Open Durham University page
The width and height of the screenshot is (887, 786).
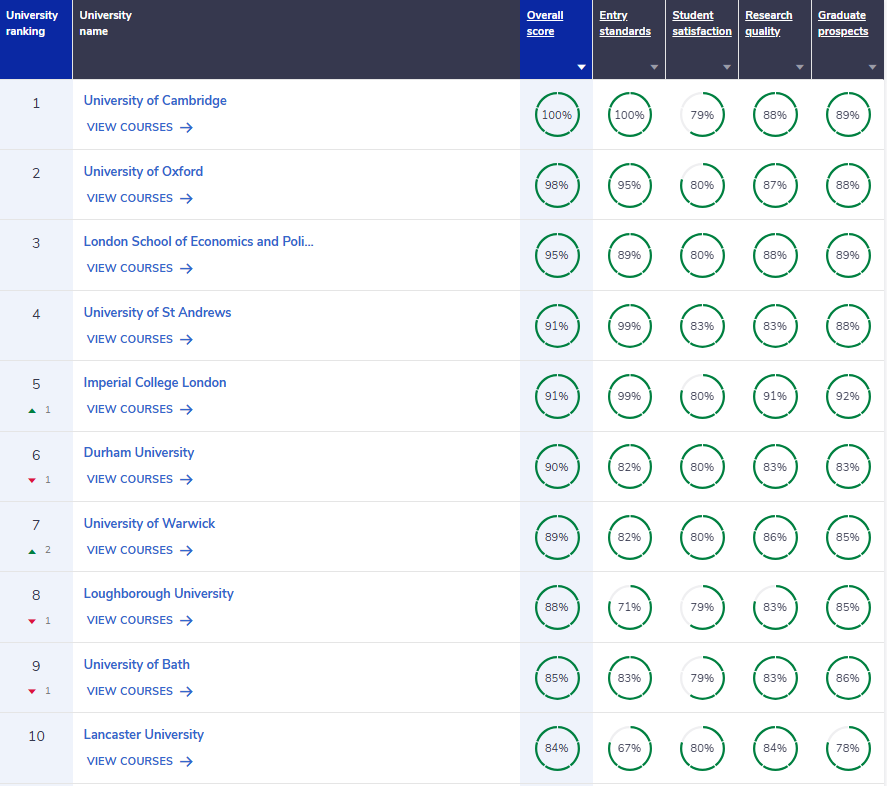pyautogui.click(x=139, y=453)
